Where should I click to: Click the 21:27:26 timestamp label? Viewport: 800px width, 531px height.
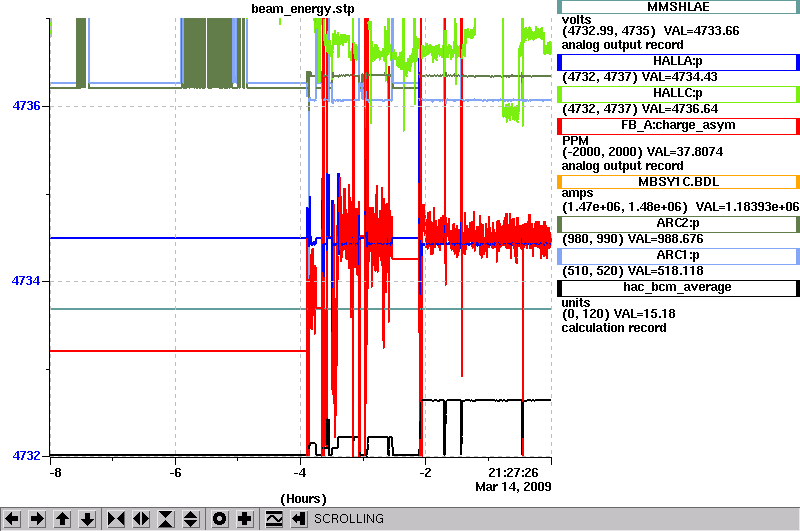[x=513, y=473]
